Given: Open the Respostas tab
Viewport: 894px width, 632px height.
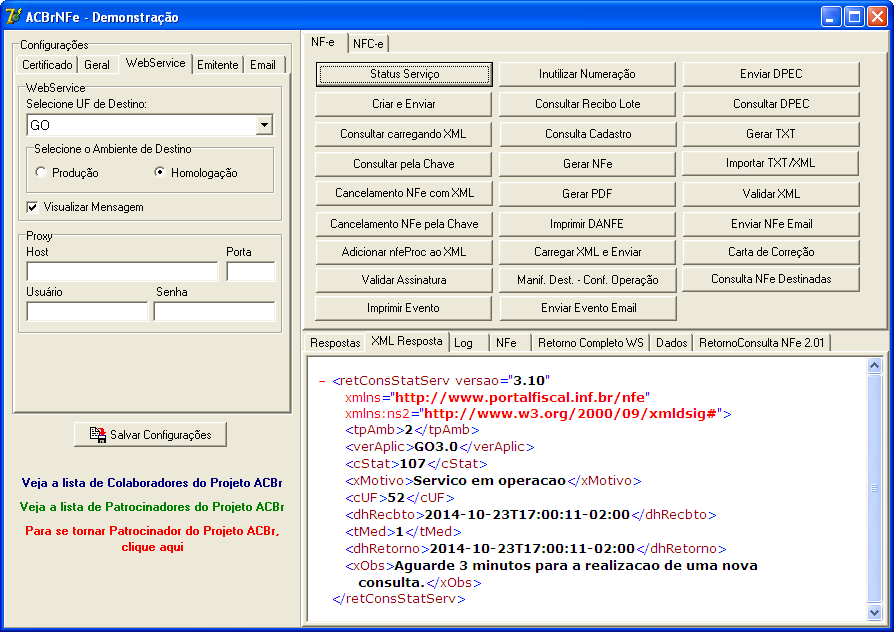Looking at the screenshot, I should [x=335, y=343].
